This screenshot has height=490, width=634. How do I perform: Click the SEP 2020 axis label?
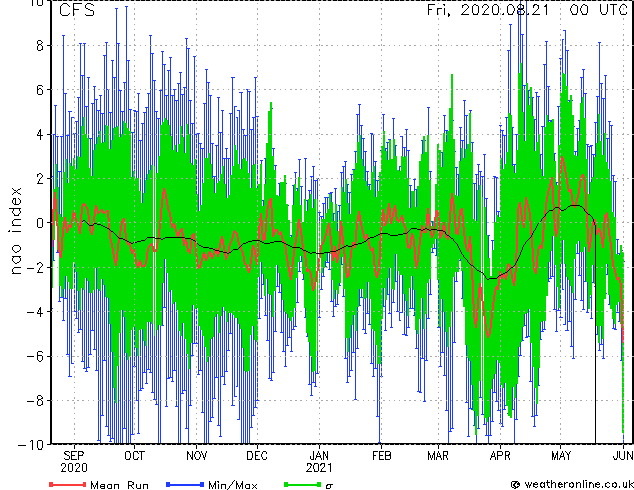point(74,462)
